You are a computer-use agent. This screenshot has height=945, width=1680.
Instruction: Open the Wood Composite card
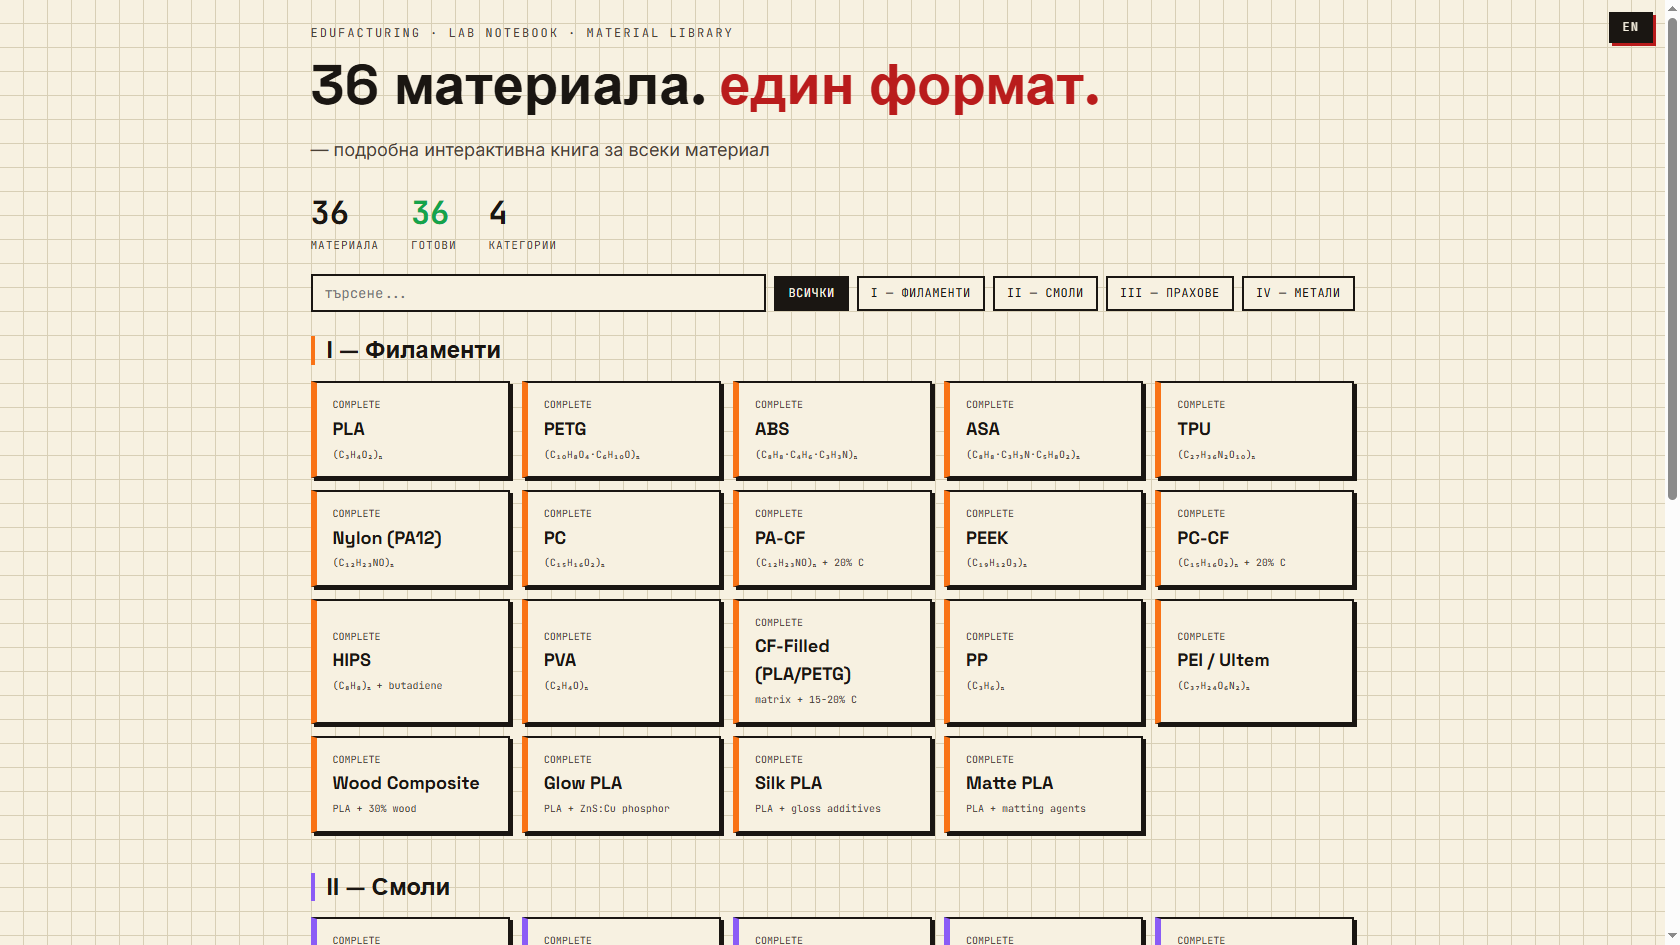tap(411, 785)
